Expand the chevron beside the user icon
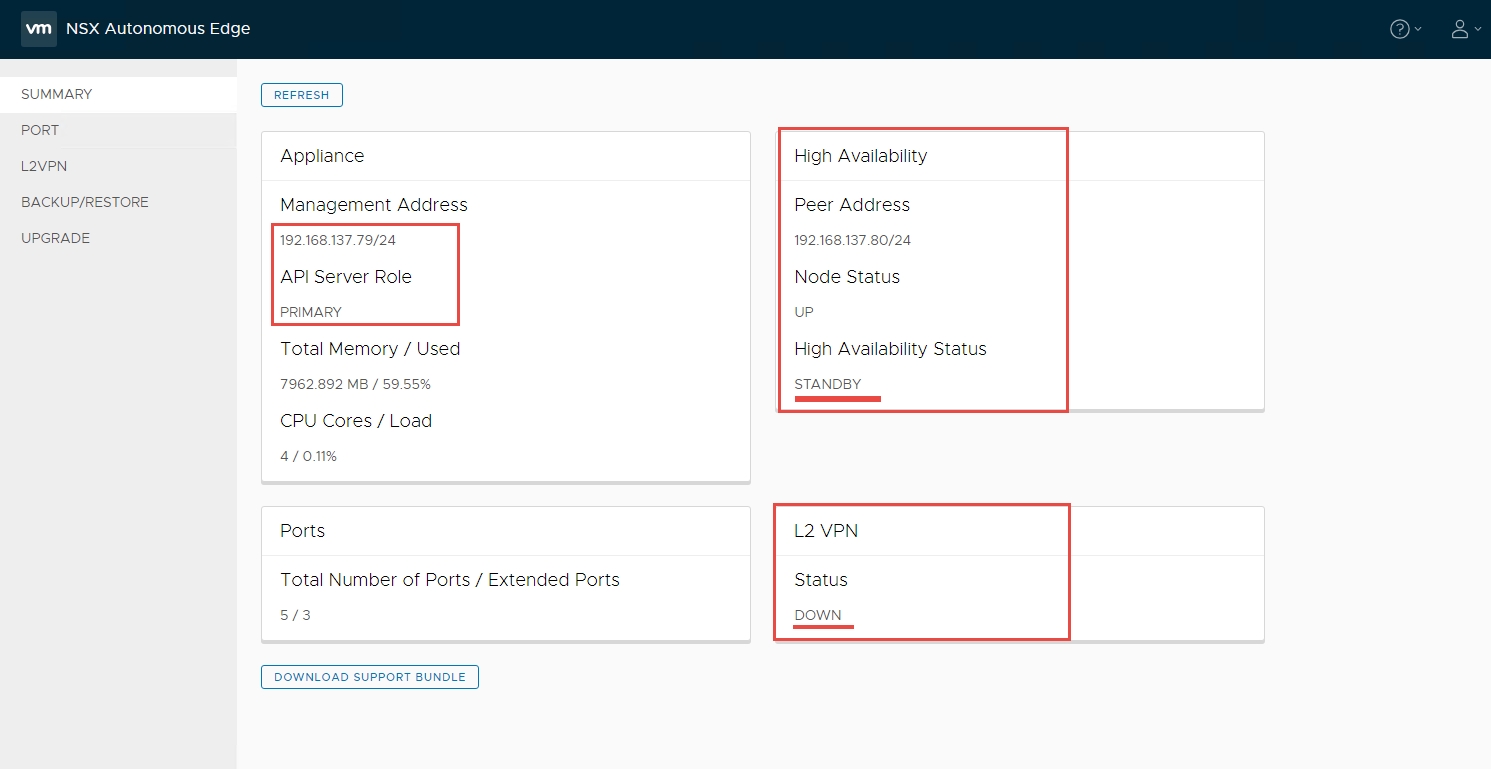 pos(1478,30)
